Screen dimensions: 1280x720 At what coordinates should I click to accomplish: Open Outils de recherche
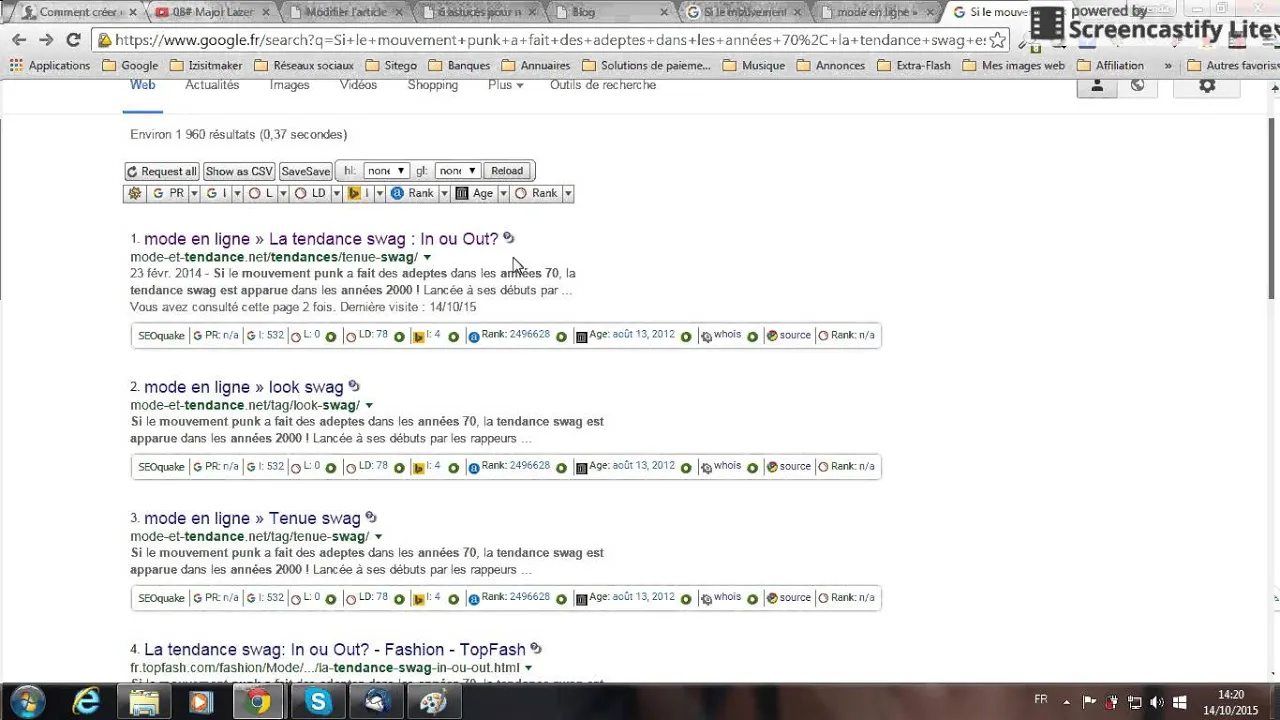(603, 85)
